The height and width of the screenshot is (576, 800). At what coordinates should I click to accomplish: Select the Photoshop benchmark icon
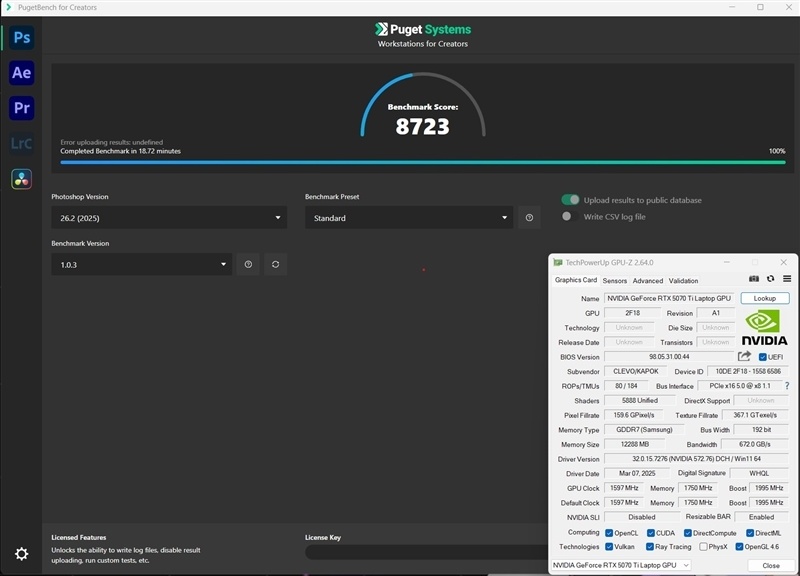pos(21,38)
